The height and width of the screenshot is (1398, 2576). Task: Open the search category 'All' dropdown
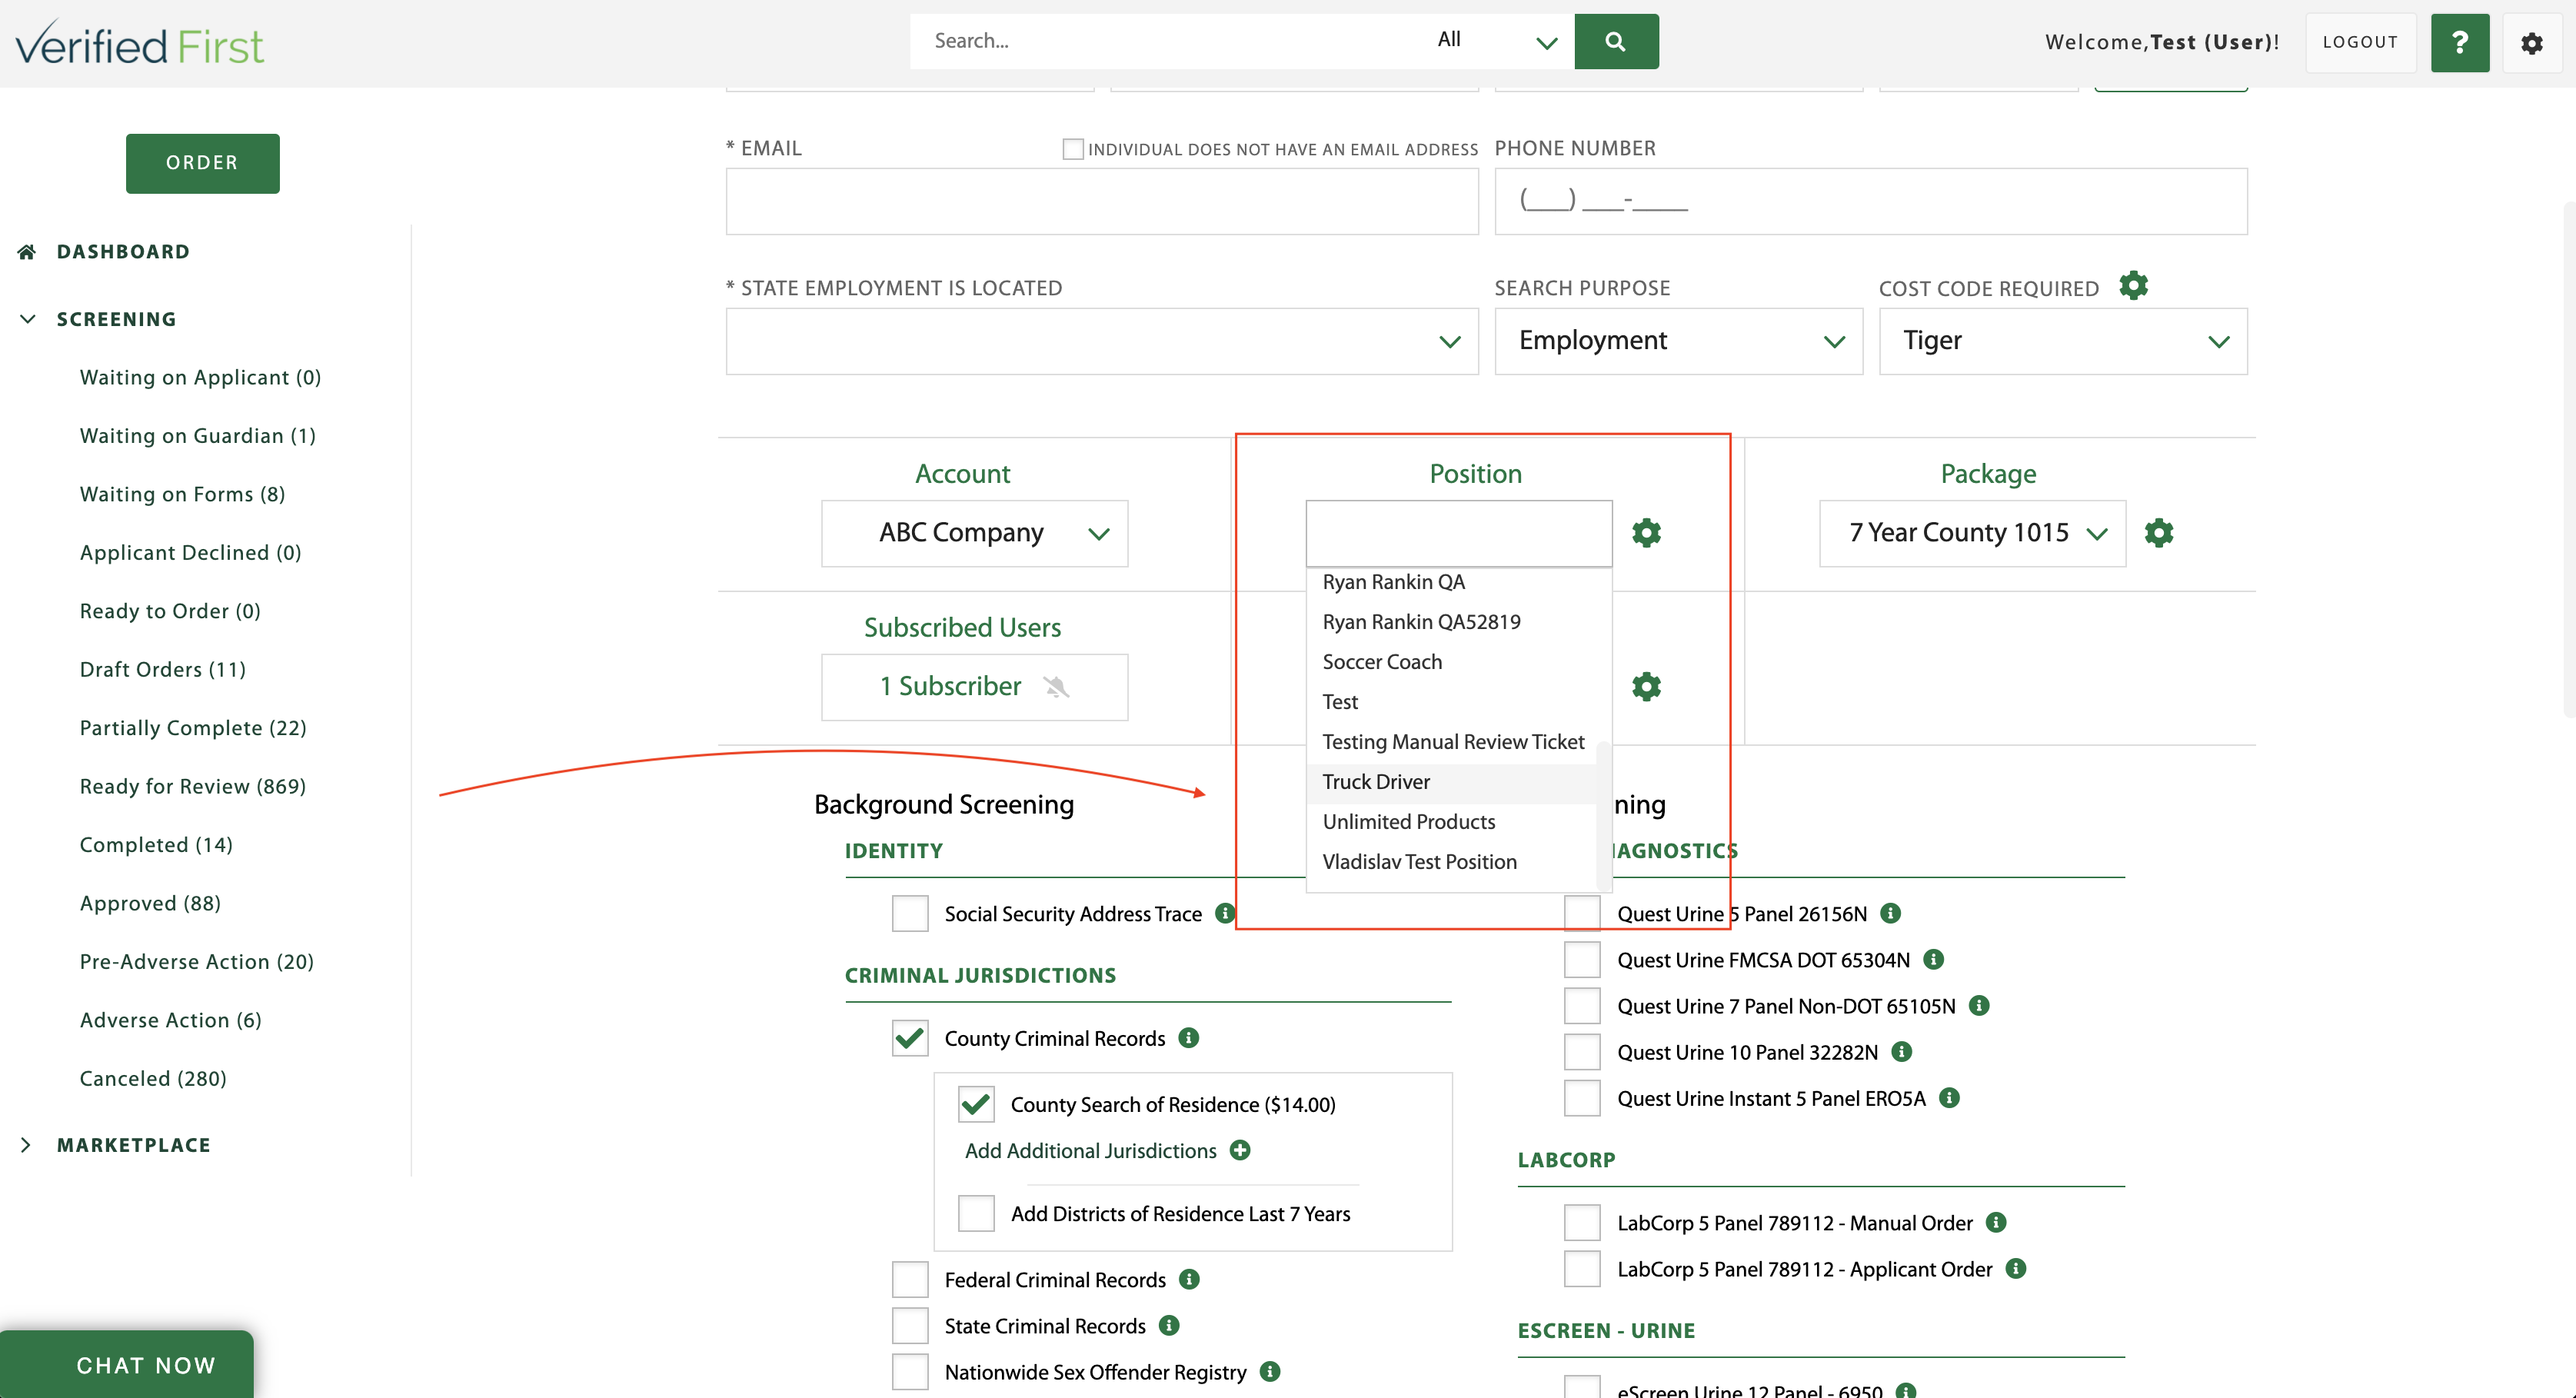pos(1497,41)
